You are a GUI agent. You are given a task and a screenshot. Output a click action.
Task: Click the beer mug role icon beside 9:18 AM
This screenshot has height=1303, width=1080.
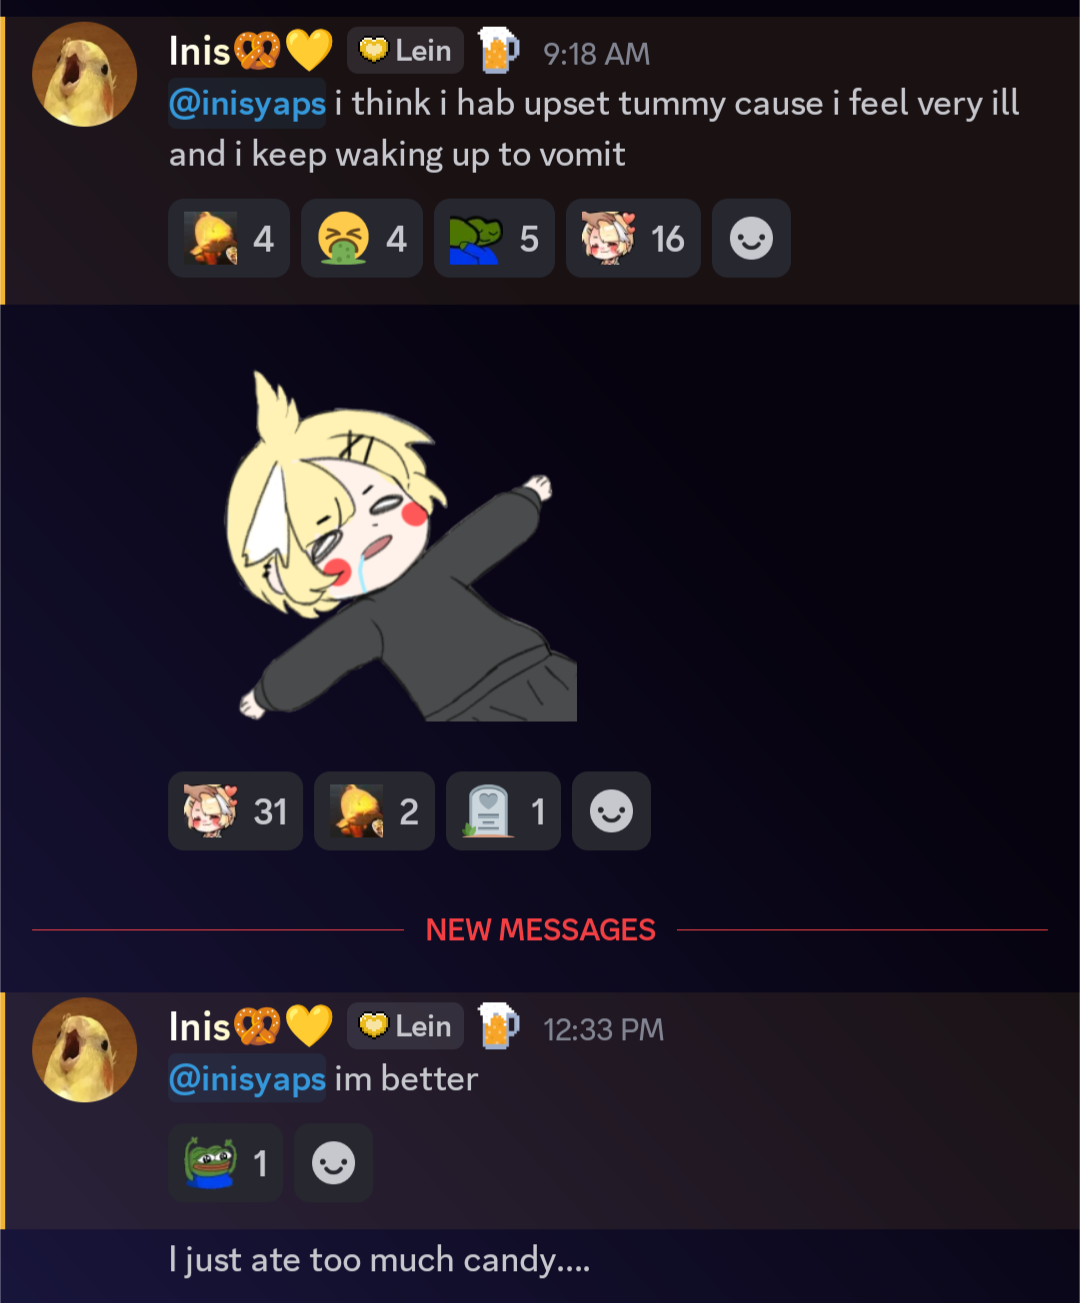(x=498, y=50)
